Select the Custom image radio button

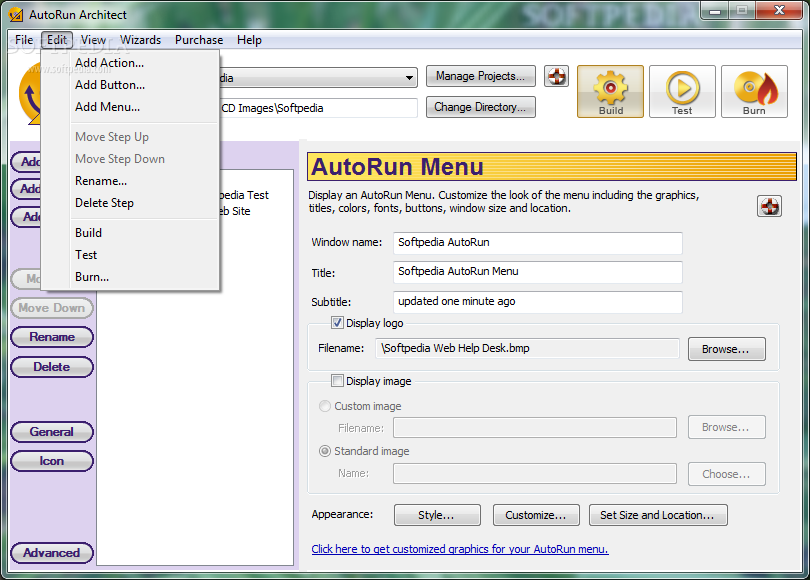click(325, 406)
